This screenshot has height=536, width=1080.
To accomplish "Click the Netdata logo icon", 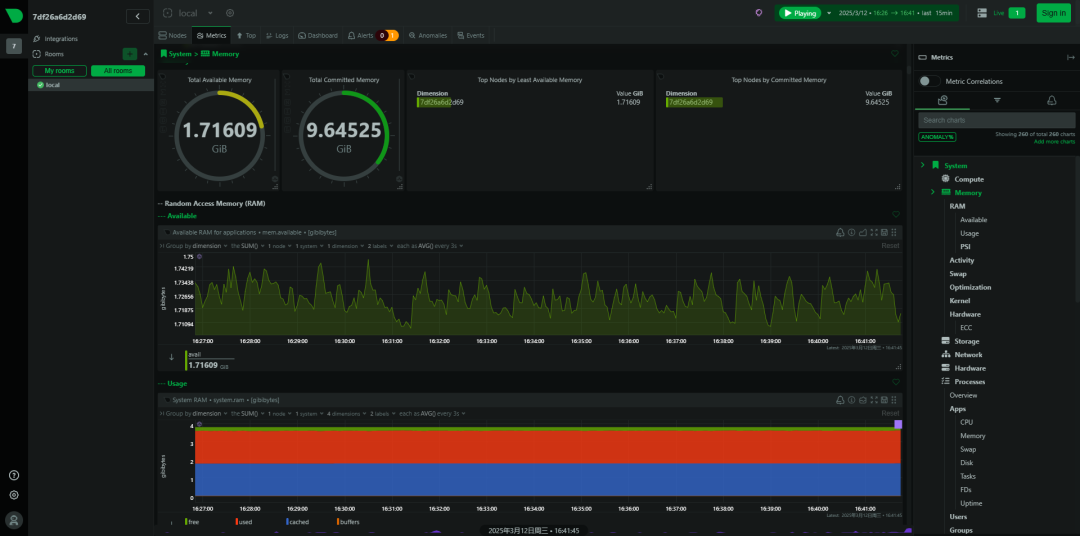I will pos(14,17).
